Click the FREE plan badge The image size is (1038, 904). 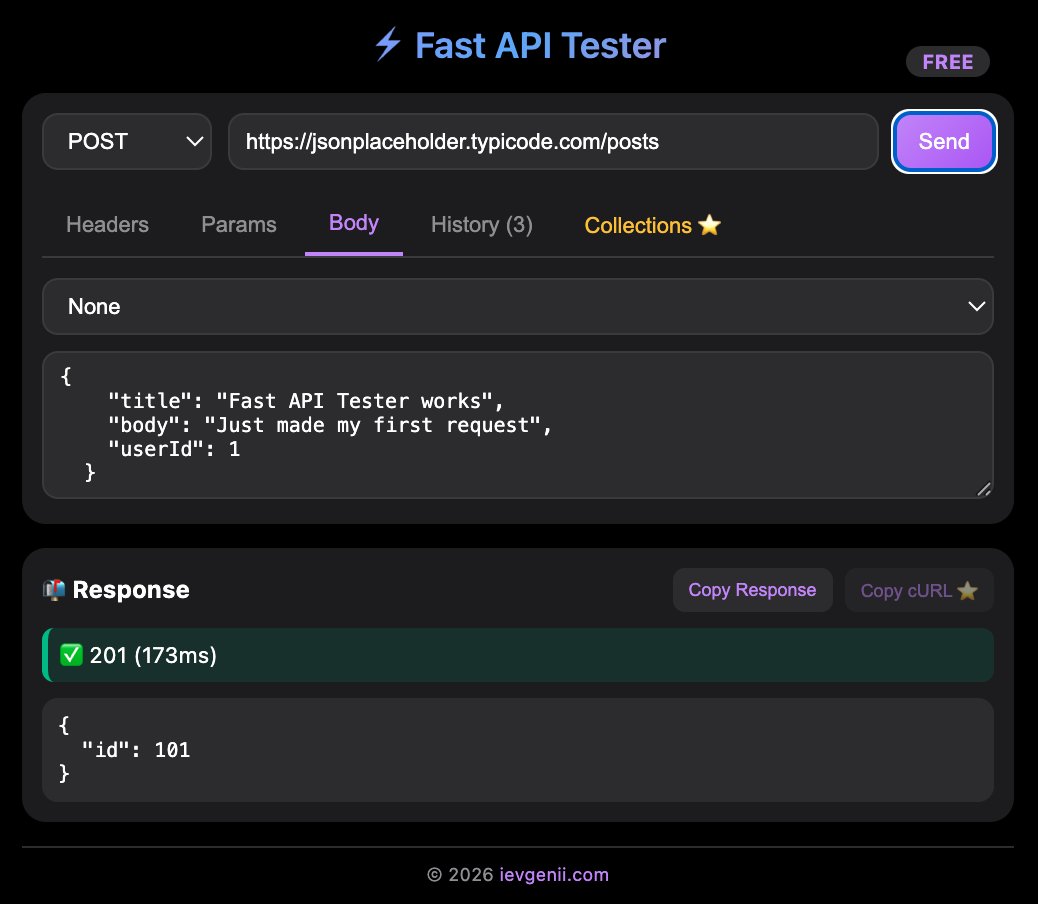pyautogui.click(x=947, y=62)
